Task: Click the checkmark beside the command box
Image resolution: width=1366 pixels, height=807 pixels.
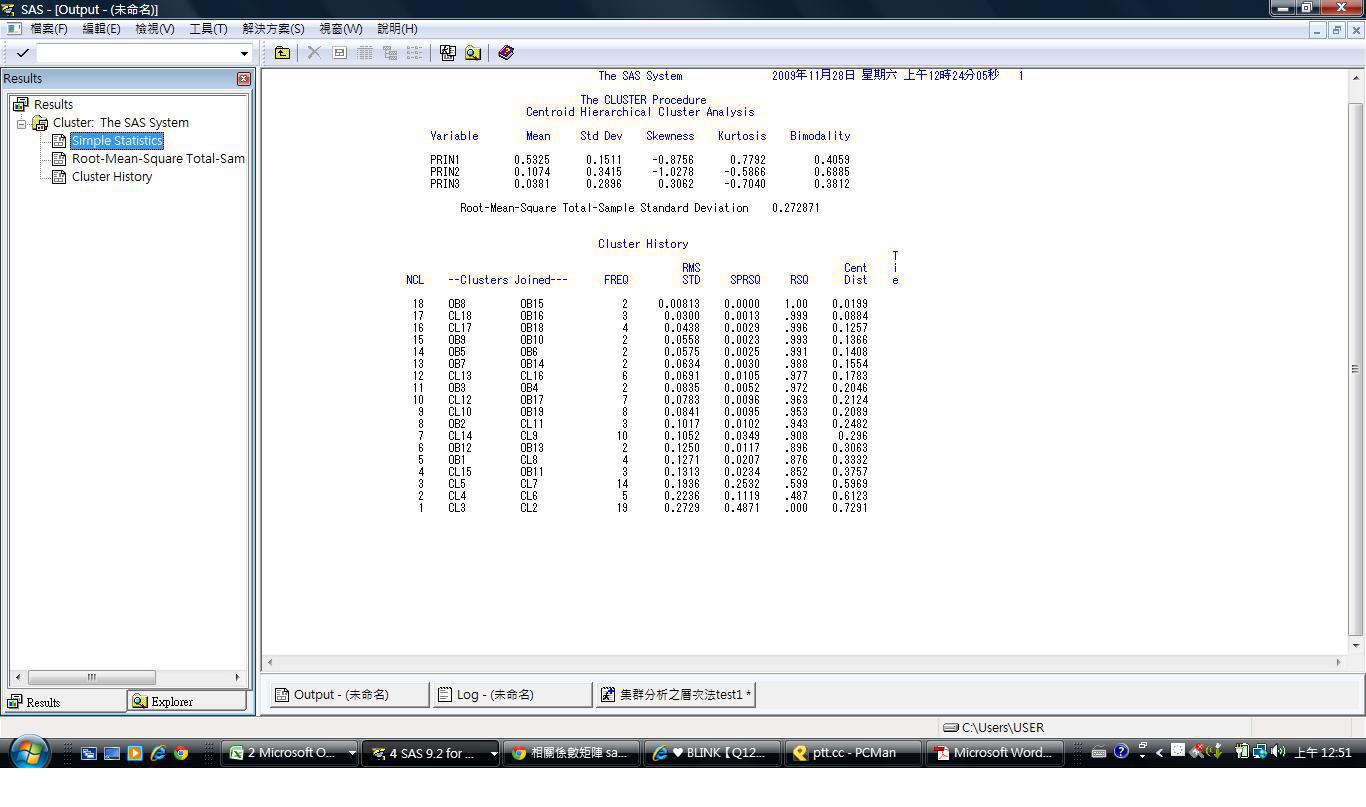Action: (x=22, y=53)
